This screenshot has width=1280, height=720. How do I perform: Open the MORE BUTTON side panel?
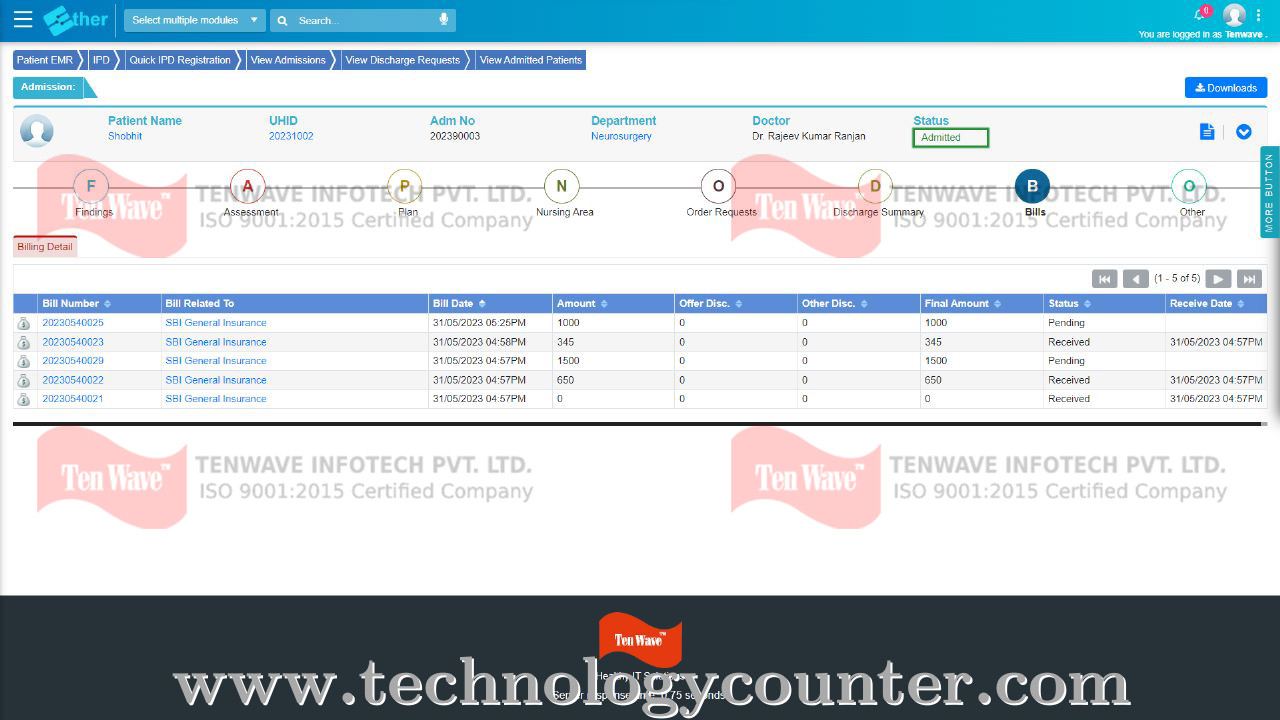pyautogui.click(x=1270, y=192)
